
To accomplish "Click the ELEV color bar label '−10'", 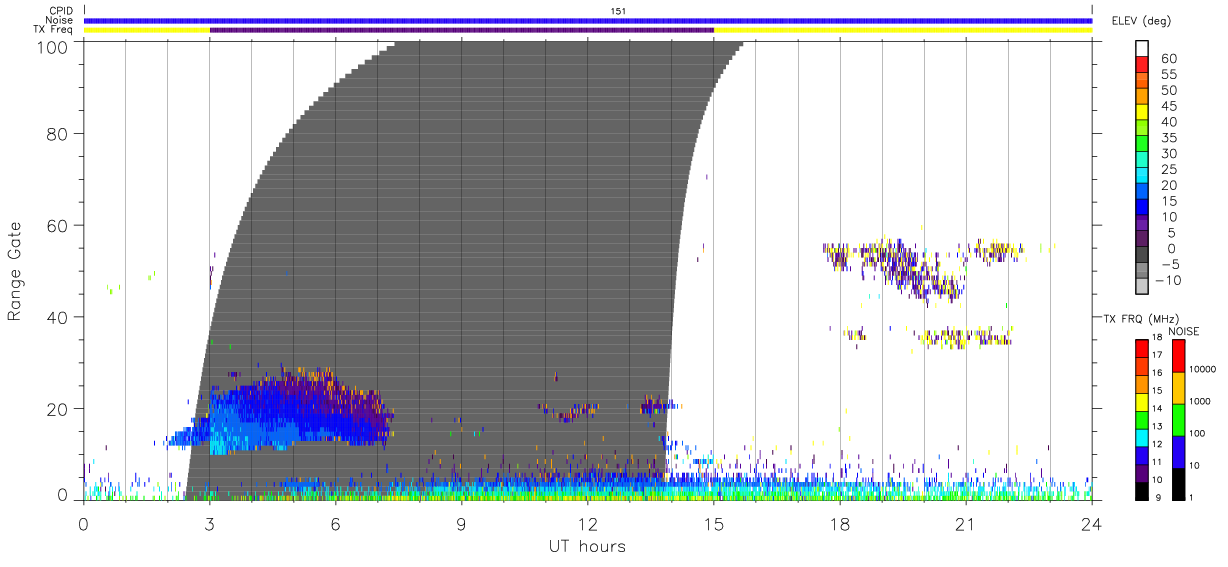I will (x=1166, y=279).
